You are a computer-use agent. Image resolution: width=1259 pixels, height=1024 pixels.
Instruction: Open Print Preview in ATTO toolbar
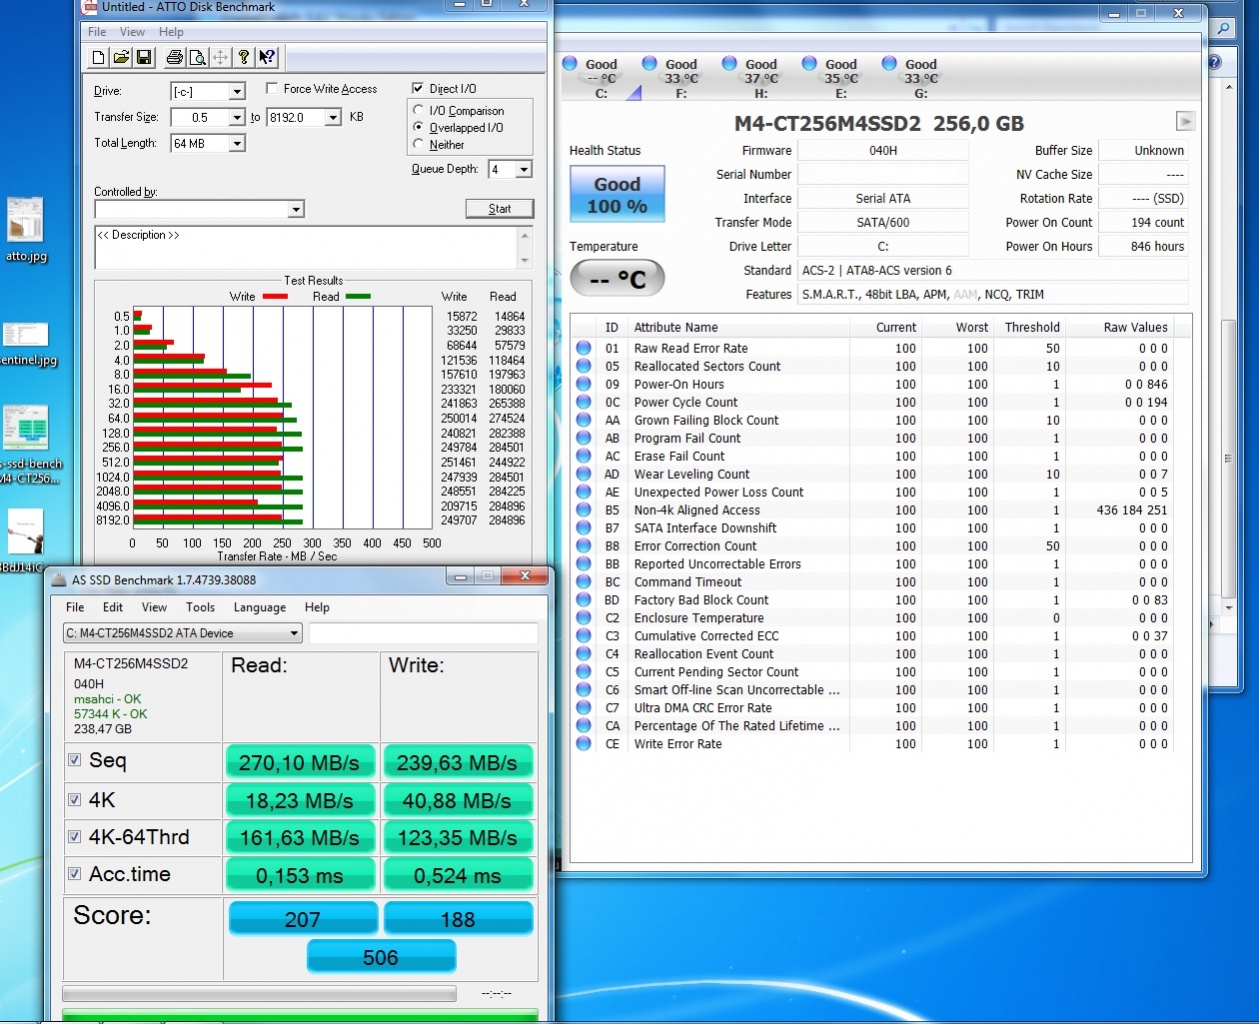click(198, 58)
